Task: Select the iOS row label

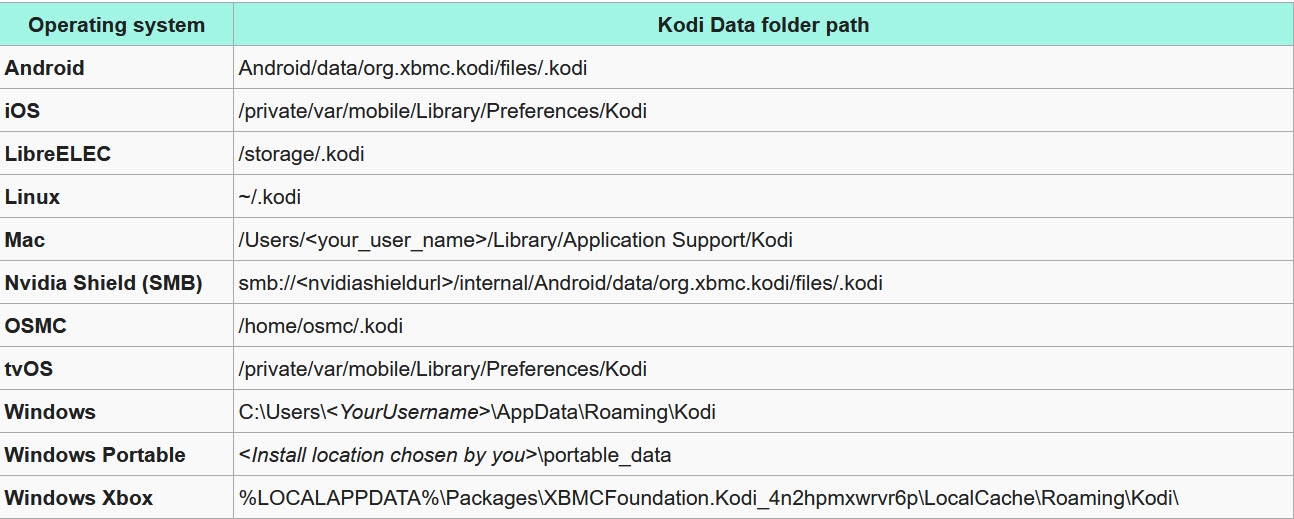Action: (23, 111)
